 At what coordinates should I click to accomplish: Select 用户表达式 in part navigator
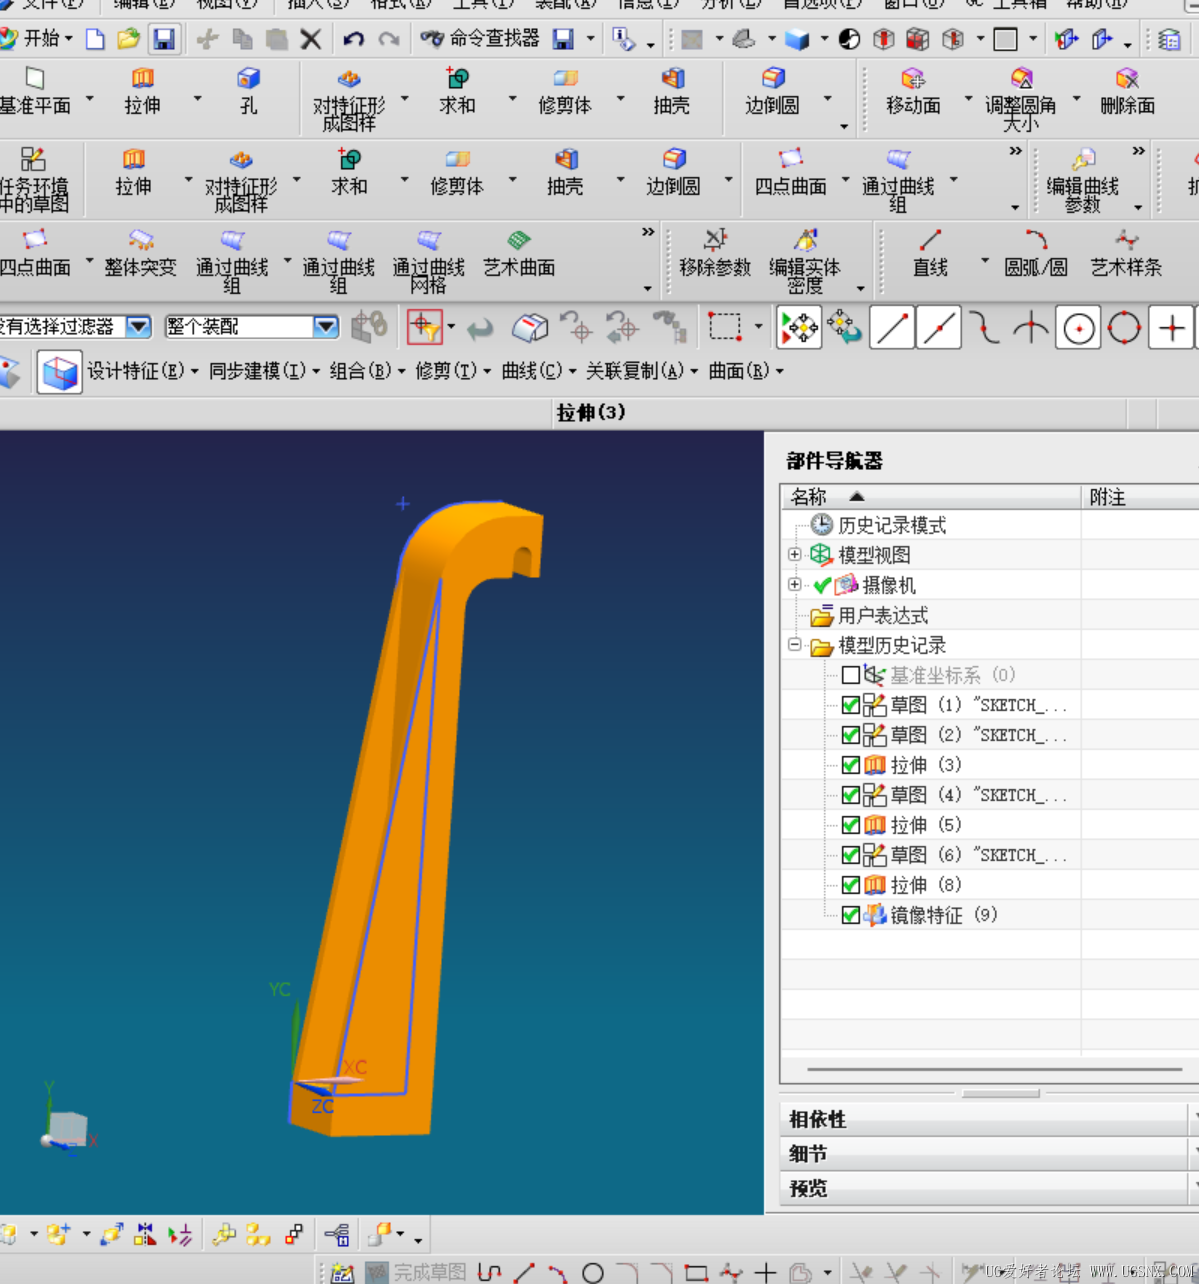click(x=882, y=615)
